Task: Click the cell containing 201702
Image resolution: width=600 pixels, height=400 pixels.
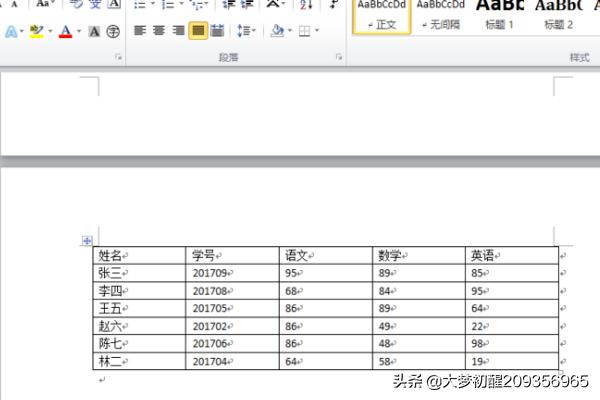Action: pos(232,326)
